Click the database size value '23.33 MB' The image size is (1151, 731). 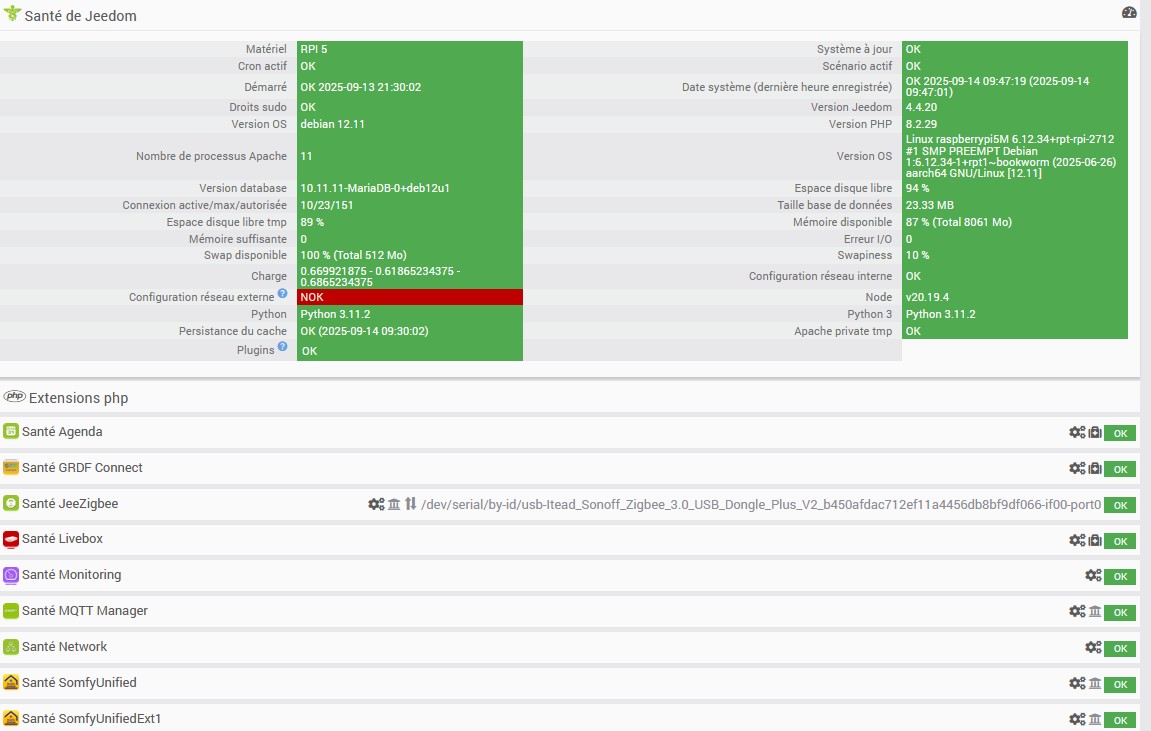pyautogui.click(x=930, y=206)
